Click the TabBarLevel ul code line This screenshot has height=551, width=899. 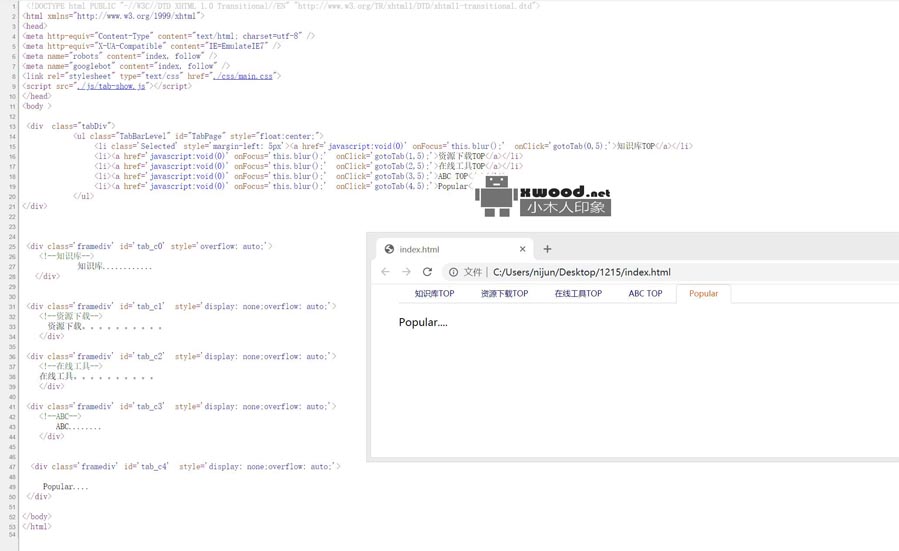(x=198, y=136)
